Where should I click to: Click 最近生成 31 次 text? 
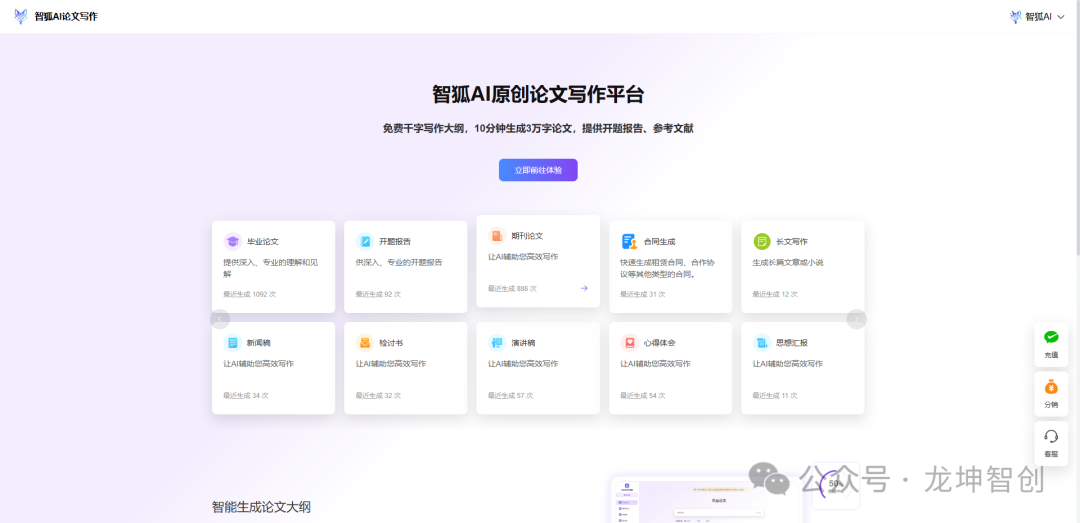tap(643, 294)
